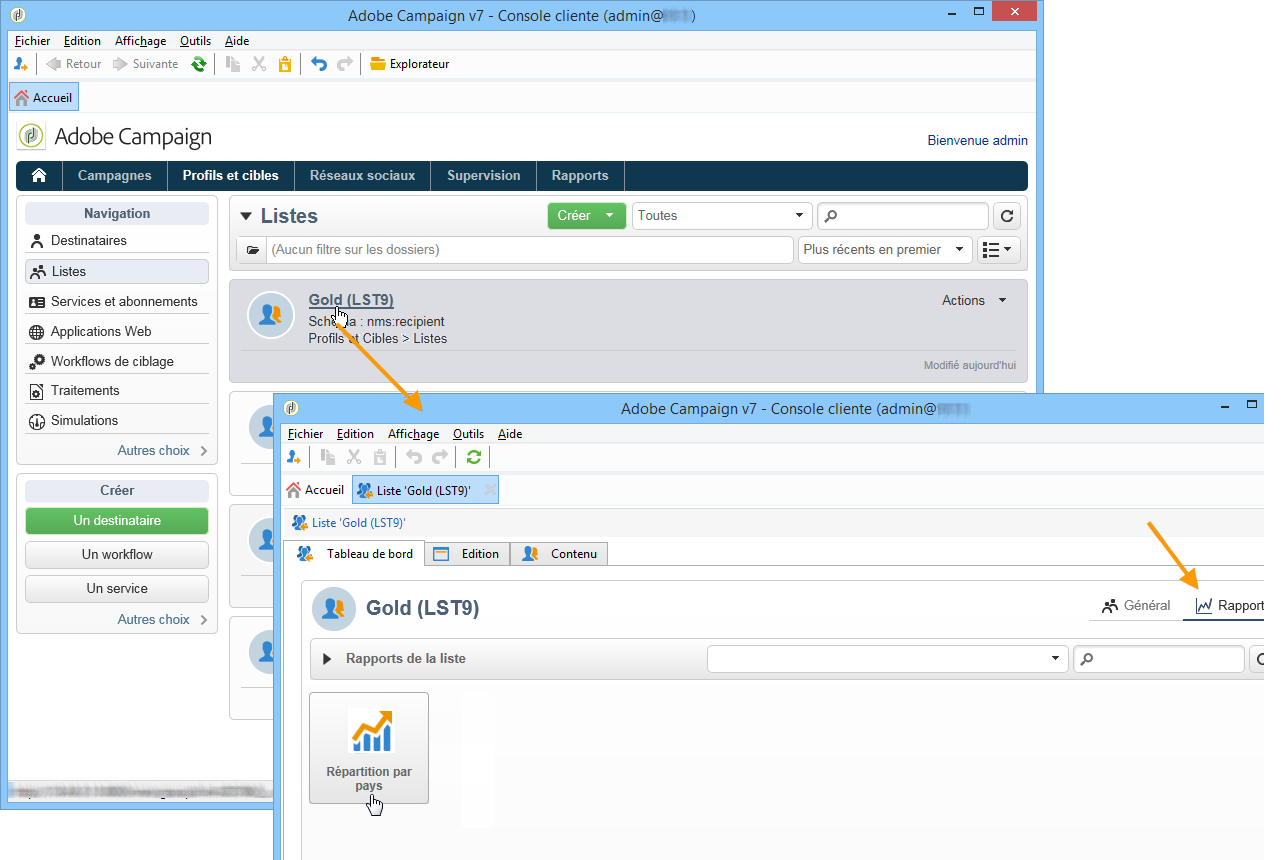
Task: Click the folder filter icon under Listes
Action: tap(252, 250)
